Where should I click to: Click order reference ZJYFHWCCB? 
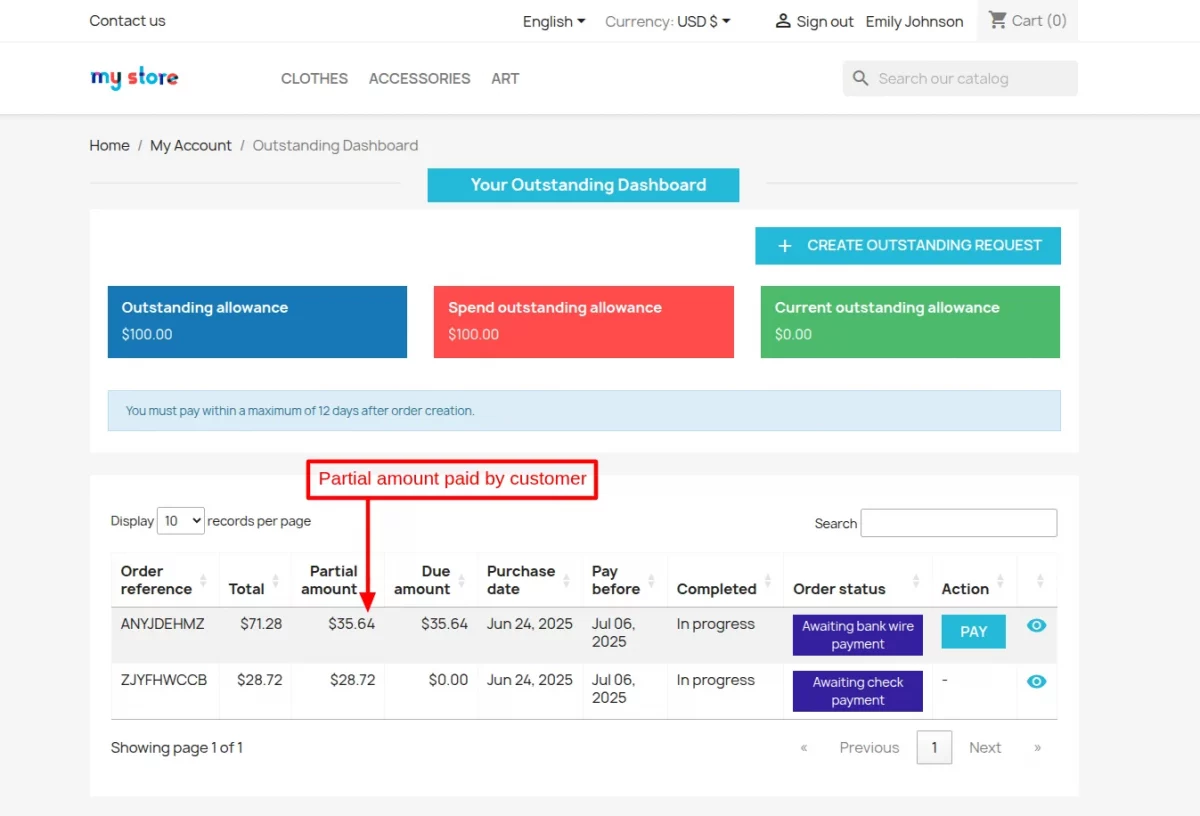point(164,680)
